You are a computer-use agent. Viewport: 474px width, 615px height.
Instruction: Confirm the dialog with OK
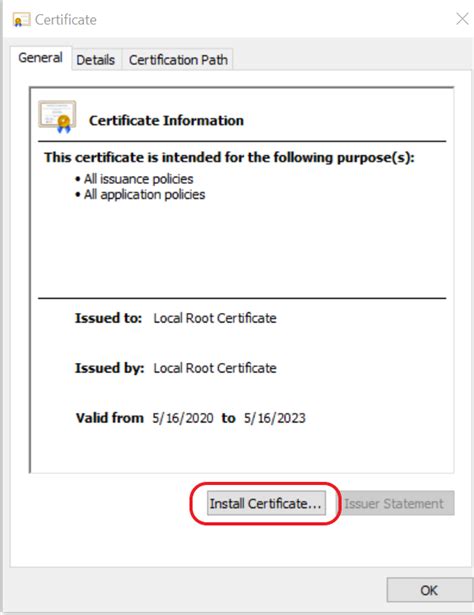pyautogui.click(x=430, y=590)
